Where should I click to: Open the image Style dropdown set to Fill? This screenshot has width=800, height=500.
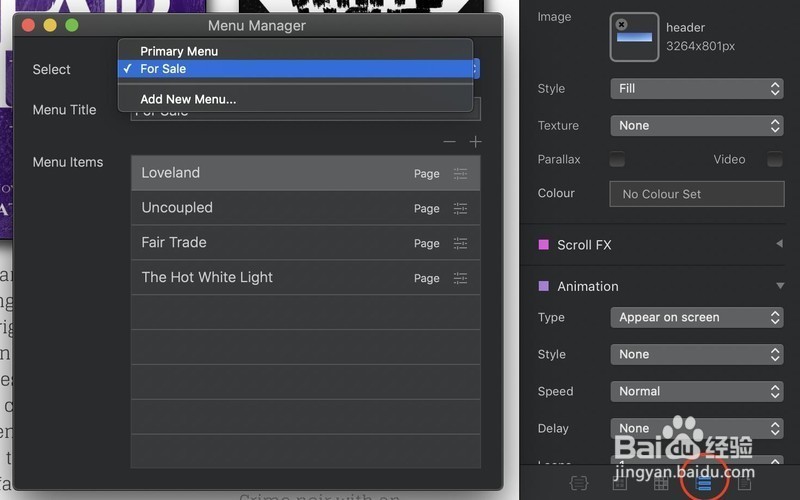pos(697,89)
